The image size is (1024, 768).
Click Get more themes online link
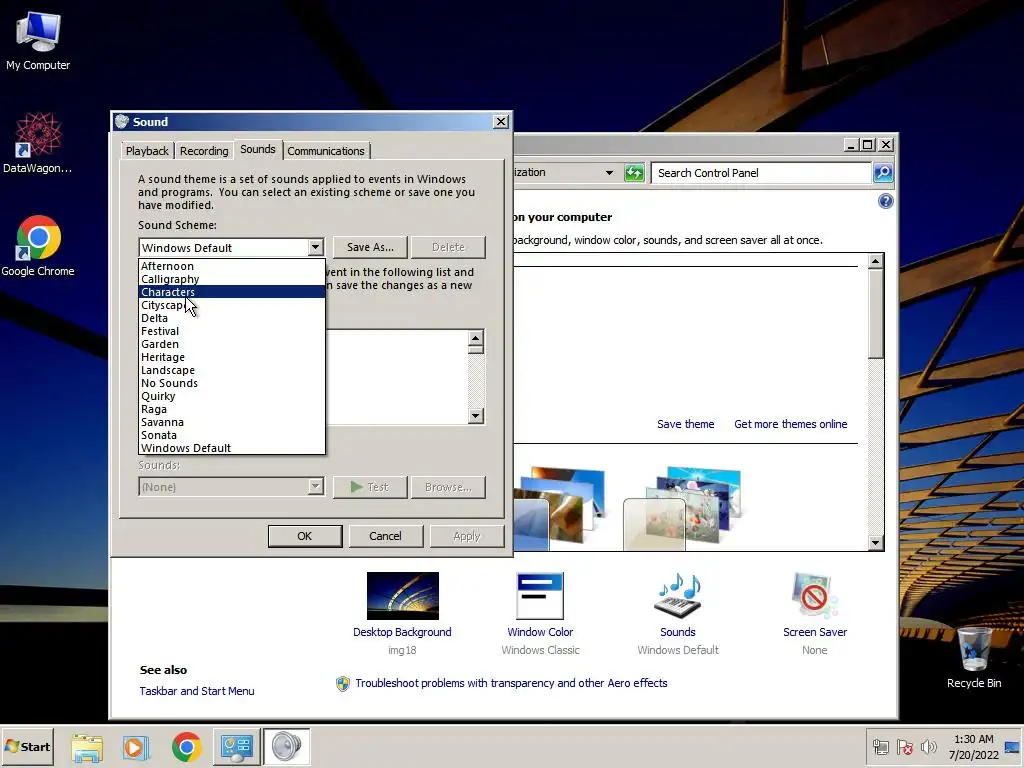point(790,424)
